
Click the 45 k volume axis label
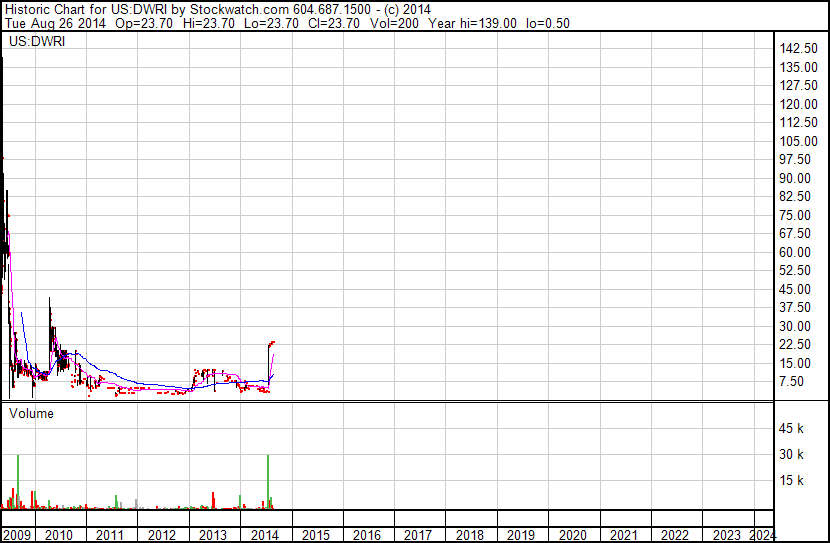tap(791, 428)
